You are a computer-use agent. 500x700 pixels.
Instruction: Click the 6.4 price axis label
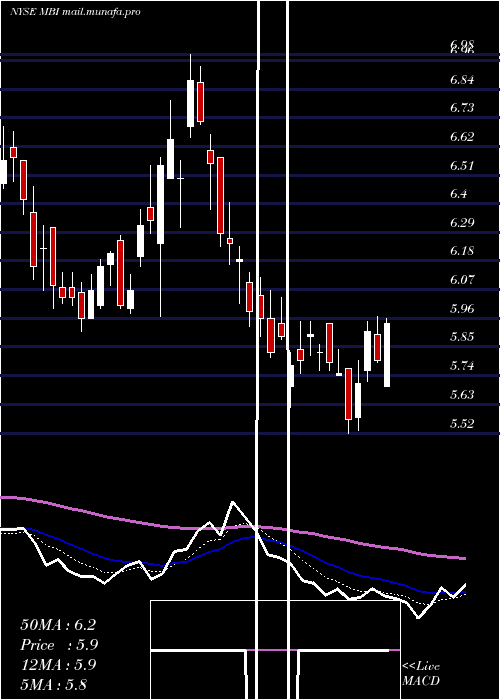pyautogui.click(x=459, y=194)
